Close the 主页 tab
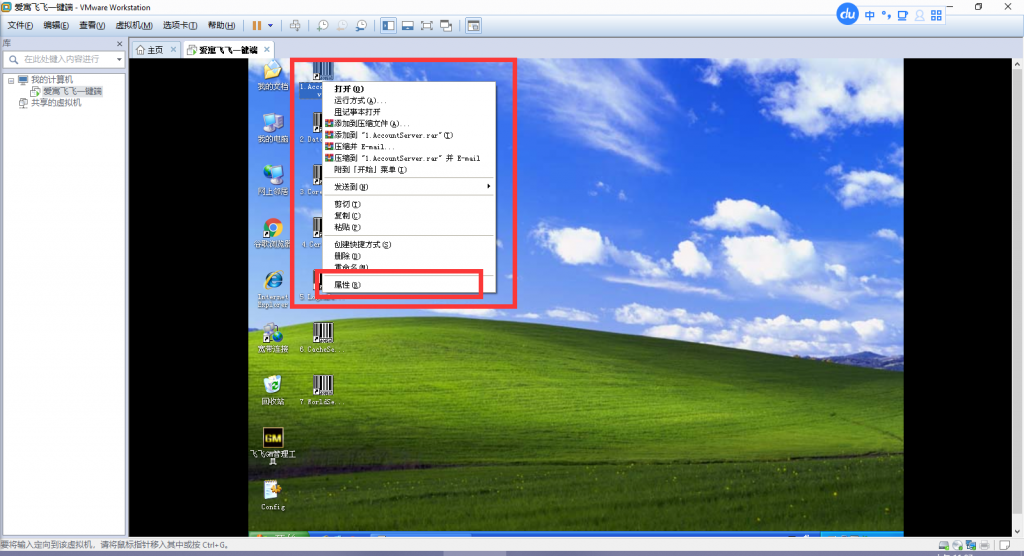Image resolution: width=1024 pixels, height=556 pixels. 173,50
